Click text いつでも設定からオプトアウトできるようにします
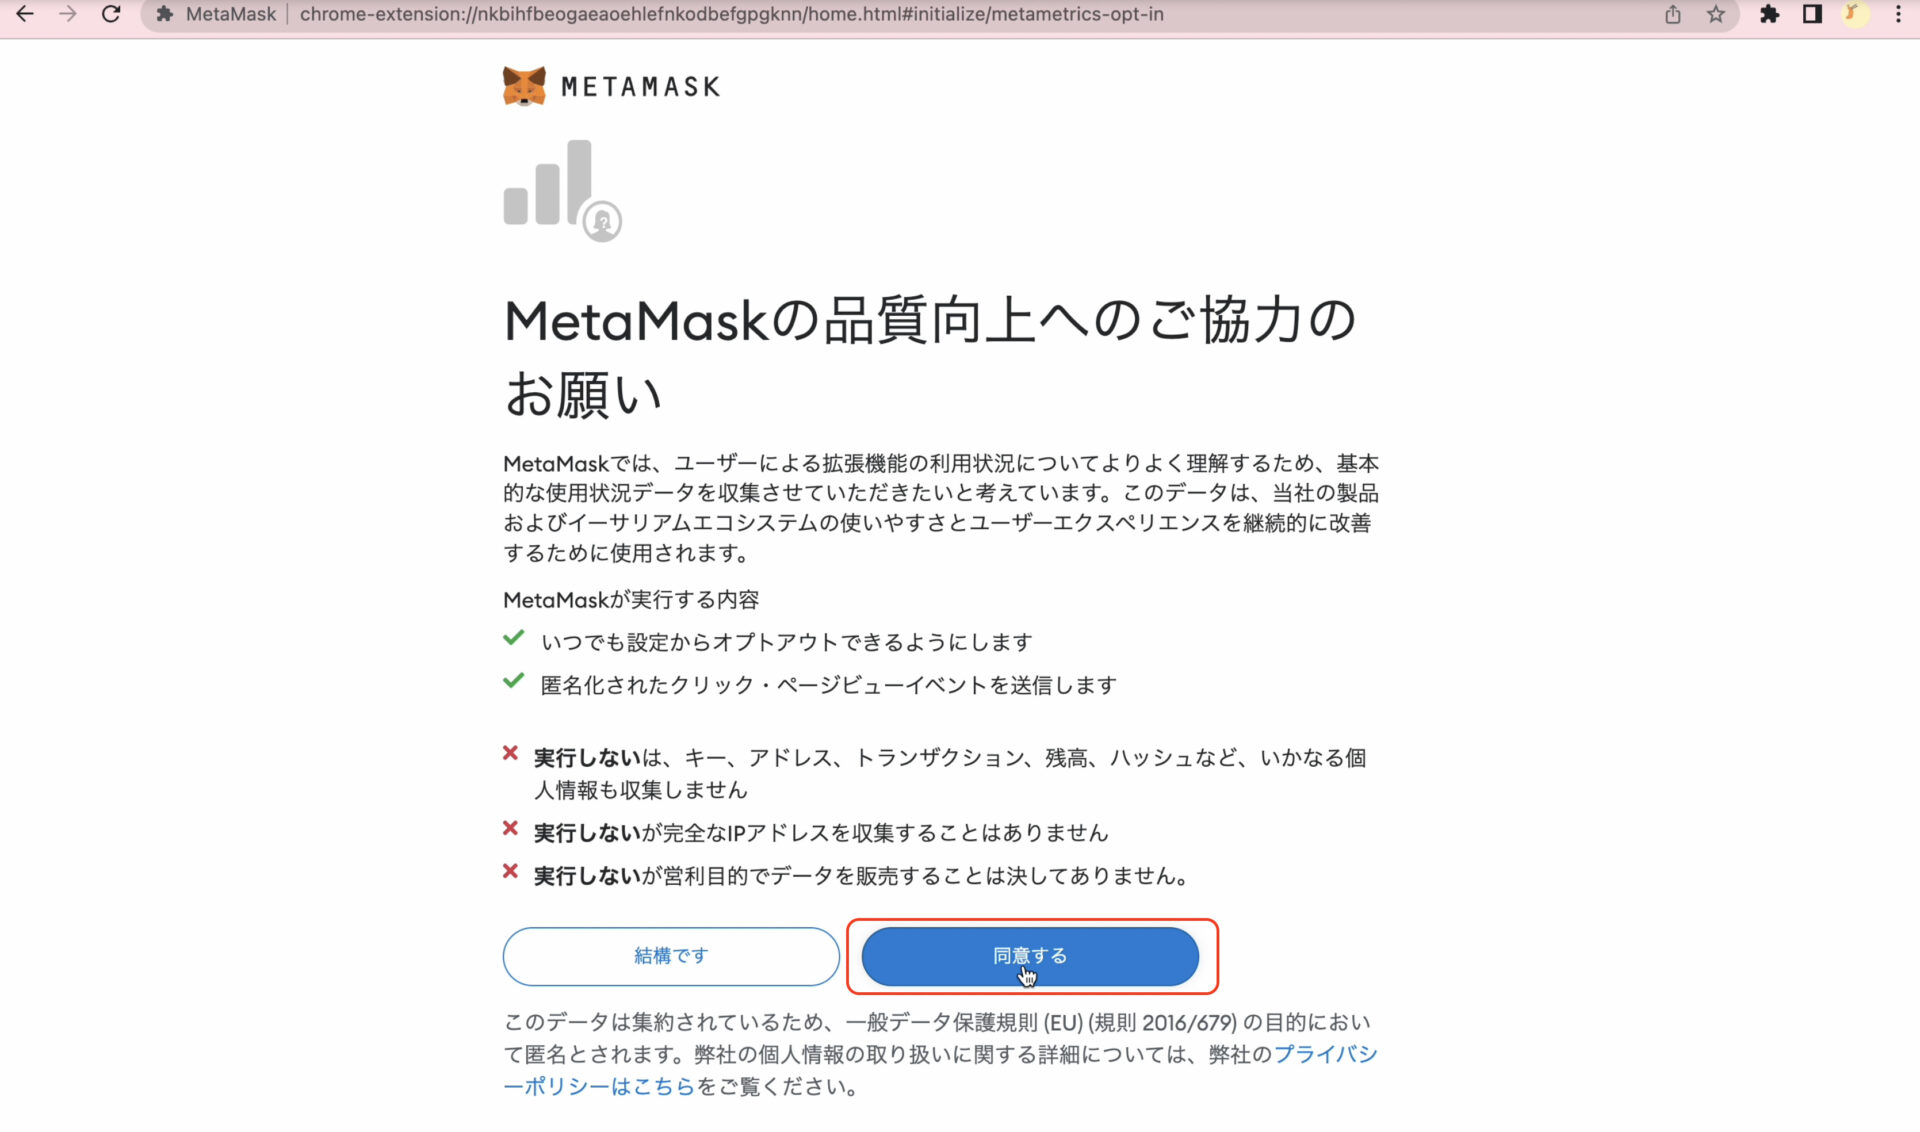1920x1132 pixels. [x=786, y=642]
